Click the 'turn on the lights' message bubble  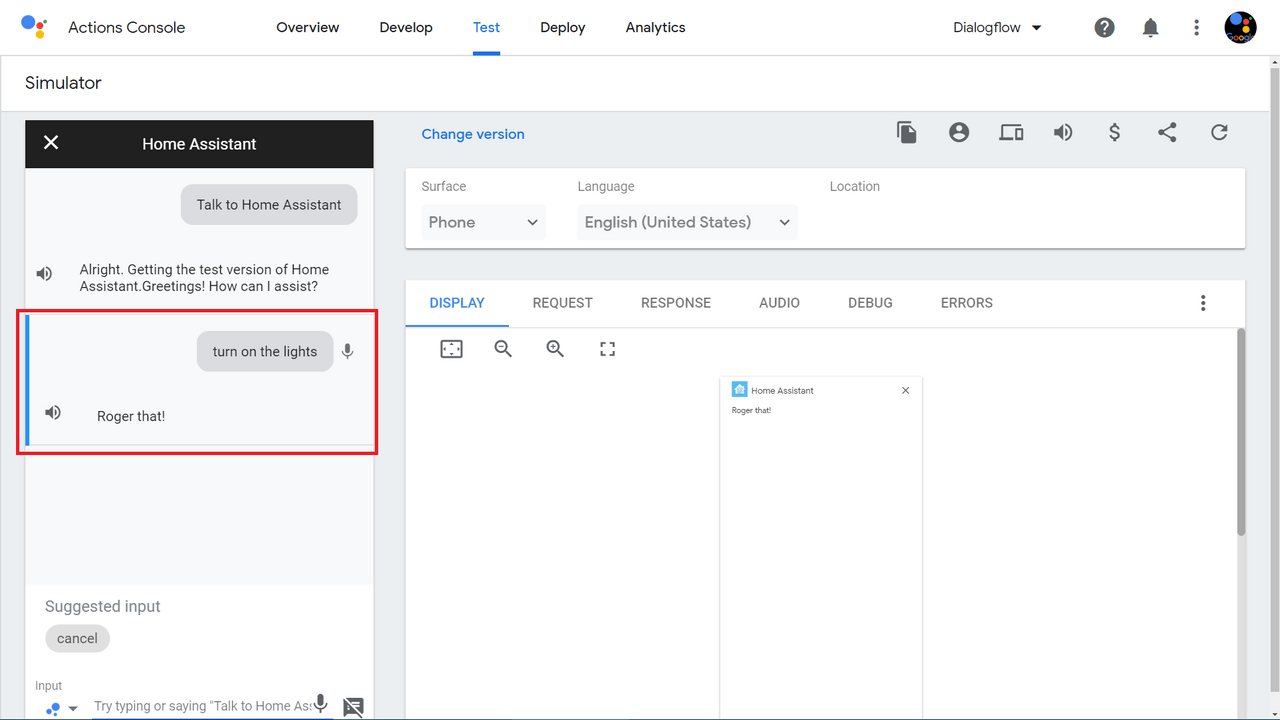pyautogui.click(x=265, y=351)
